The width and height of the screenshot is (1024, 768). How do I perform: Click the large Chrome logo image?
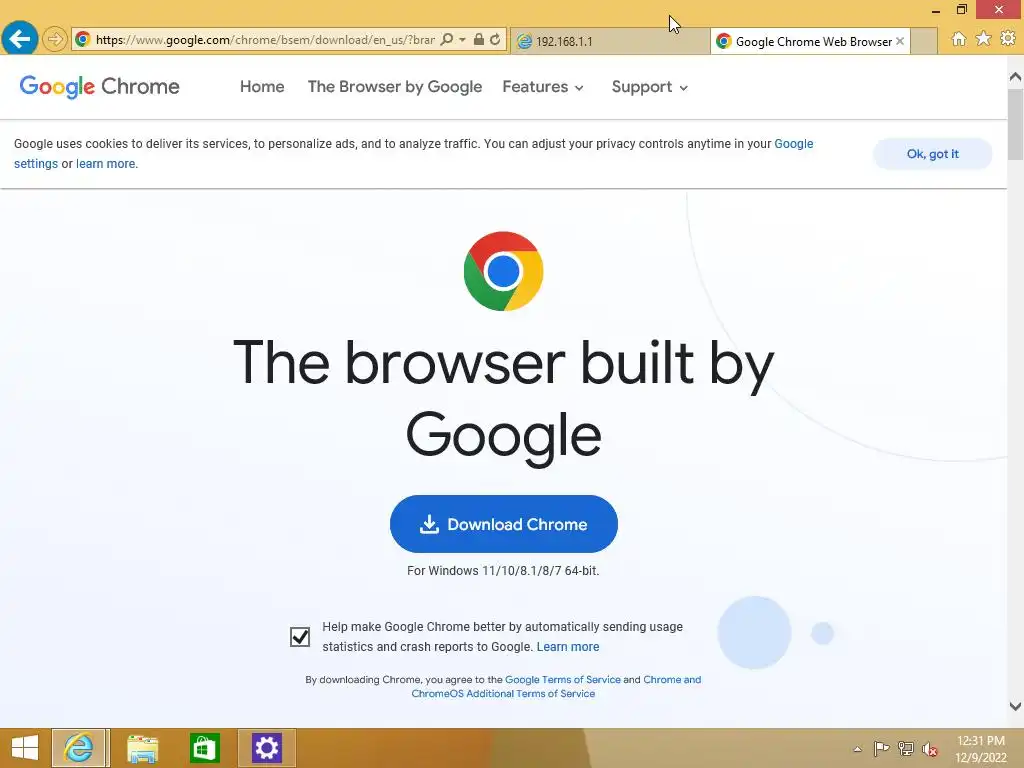tap(503, 271)
